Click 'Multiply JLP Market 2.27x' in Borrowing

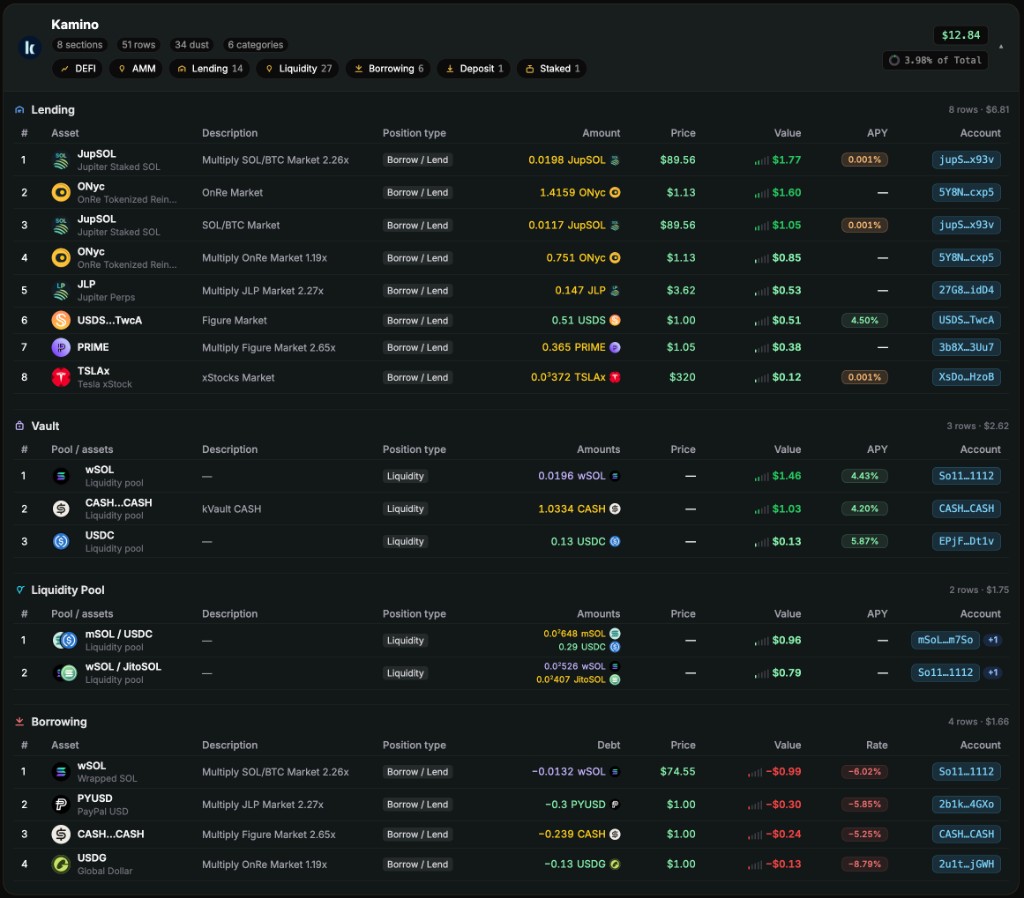coord(263,805)
